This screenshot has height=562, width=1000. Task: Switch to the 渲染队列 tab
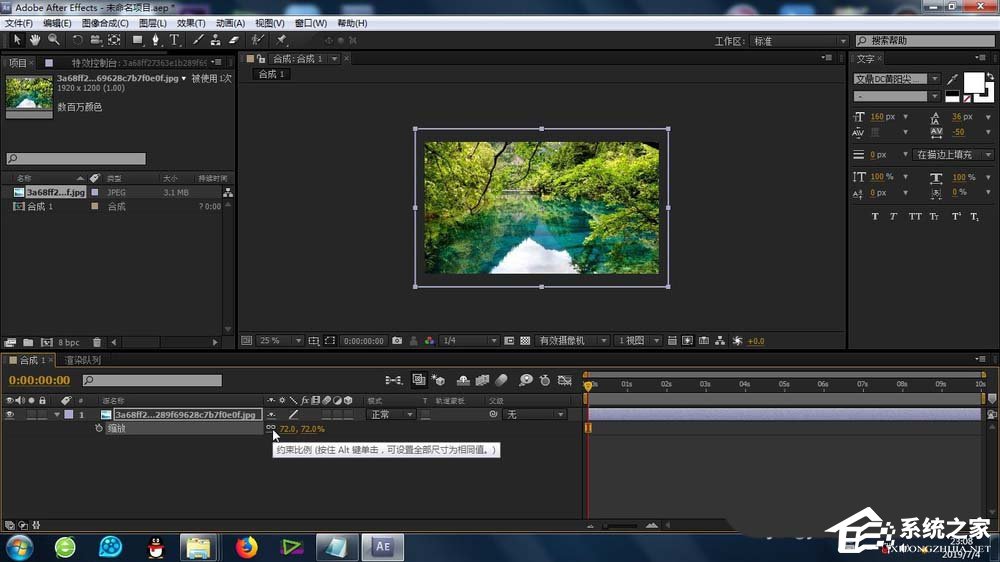pos(83,360)
